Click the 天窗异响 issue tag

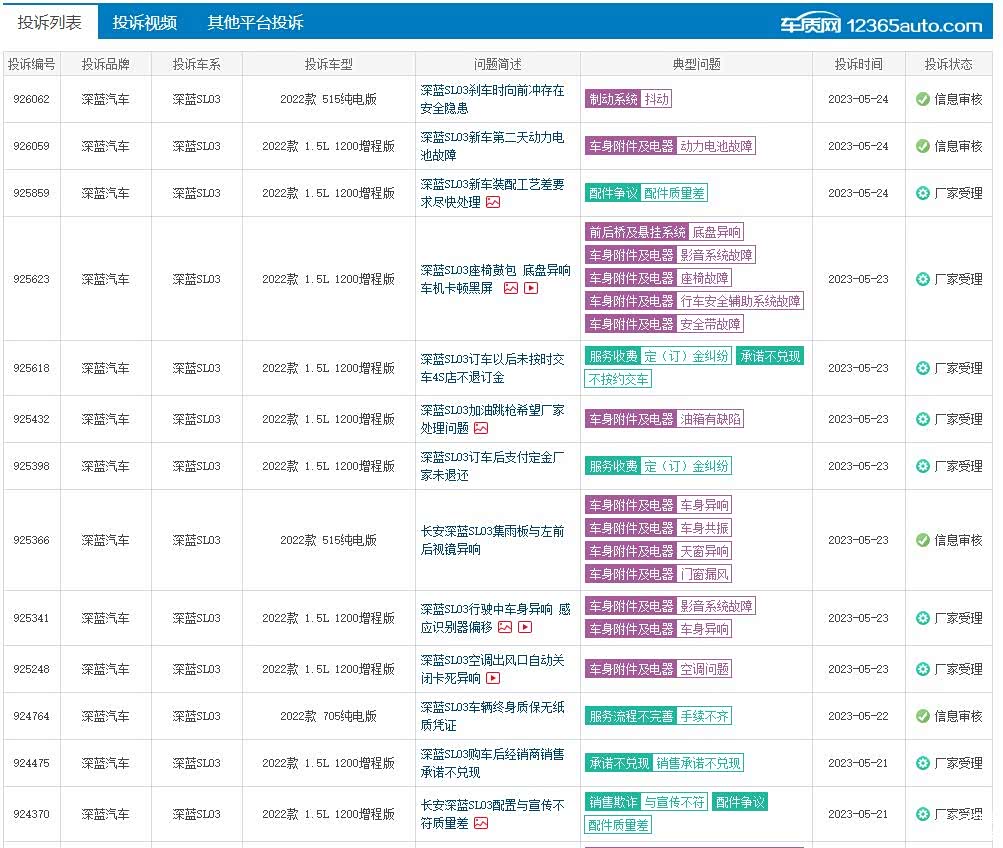point(705,551)
